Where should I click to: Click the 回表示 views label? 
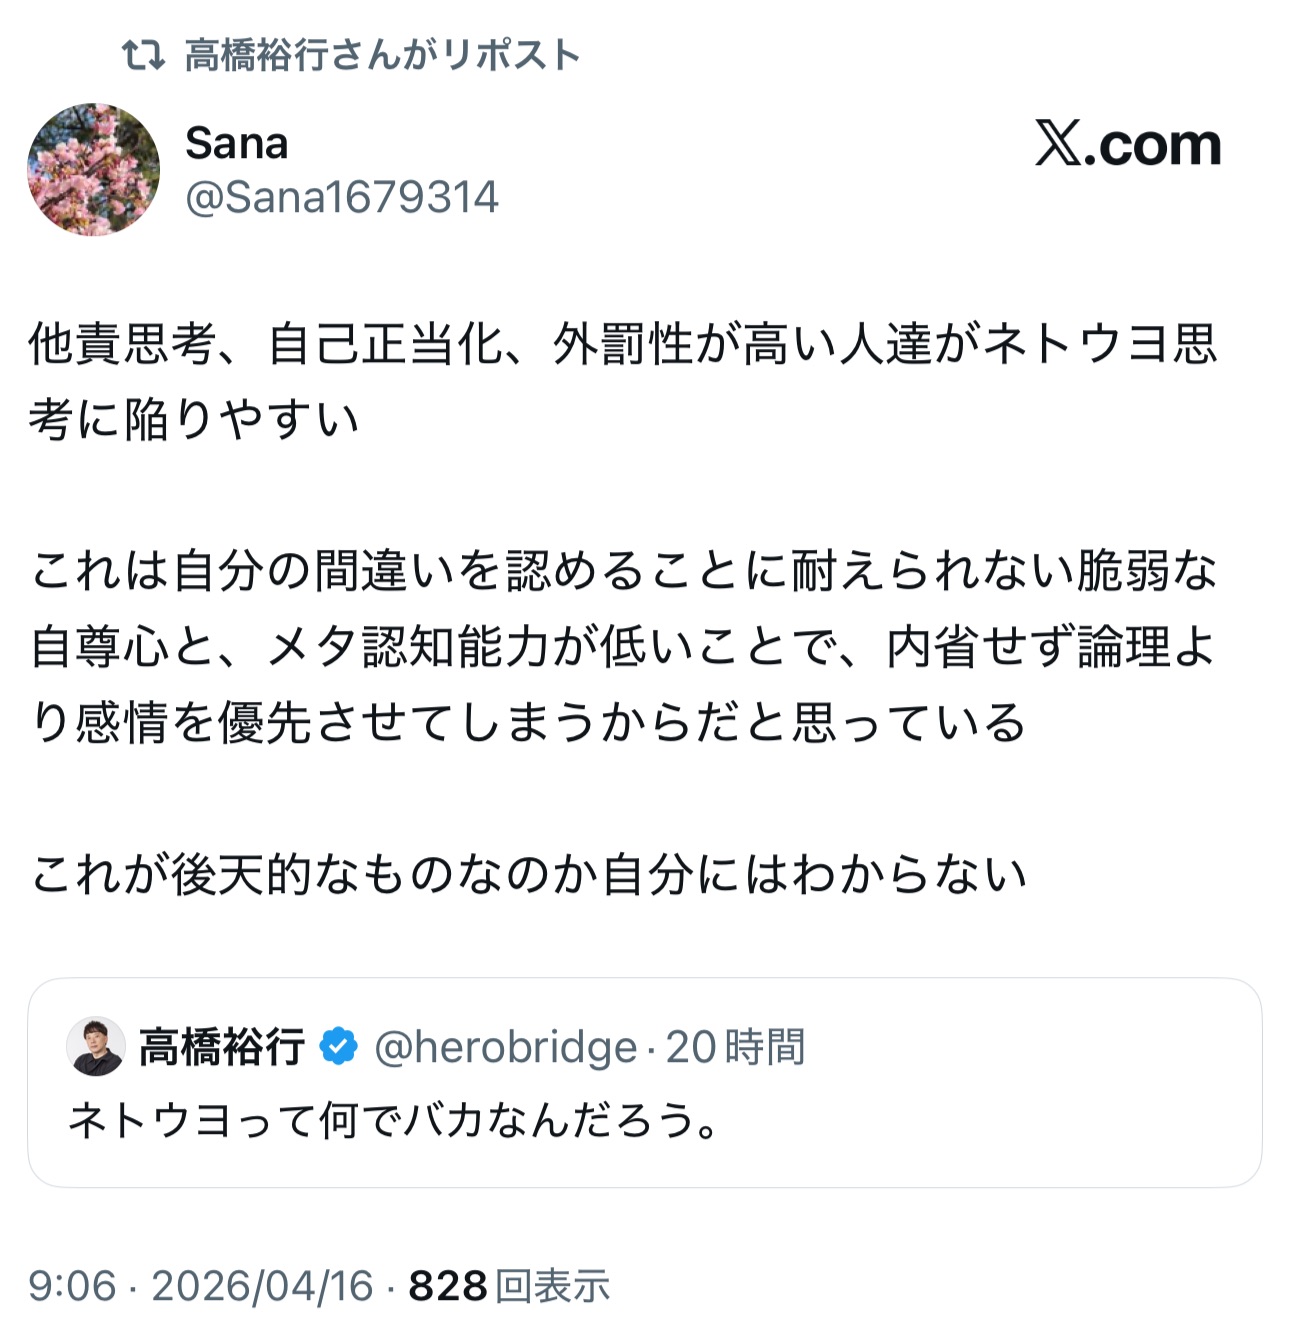pos(553,1286)
